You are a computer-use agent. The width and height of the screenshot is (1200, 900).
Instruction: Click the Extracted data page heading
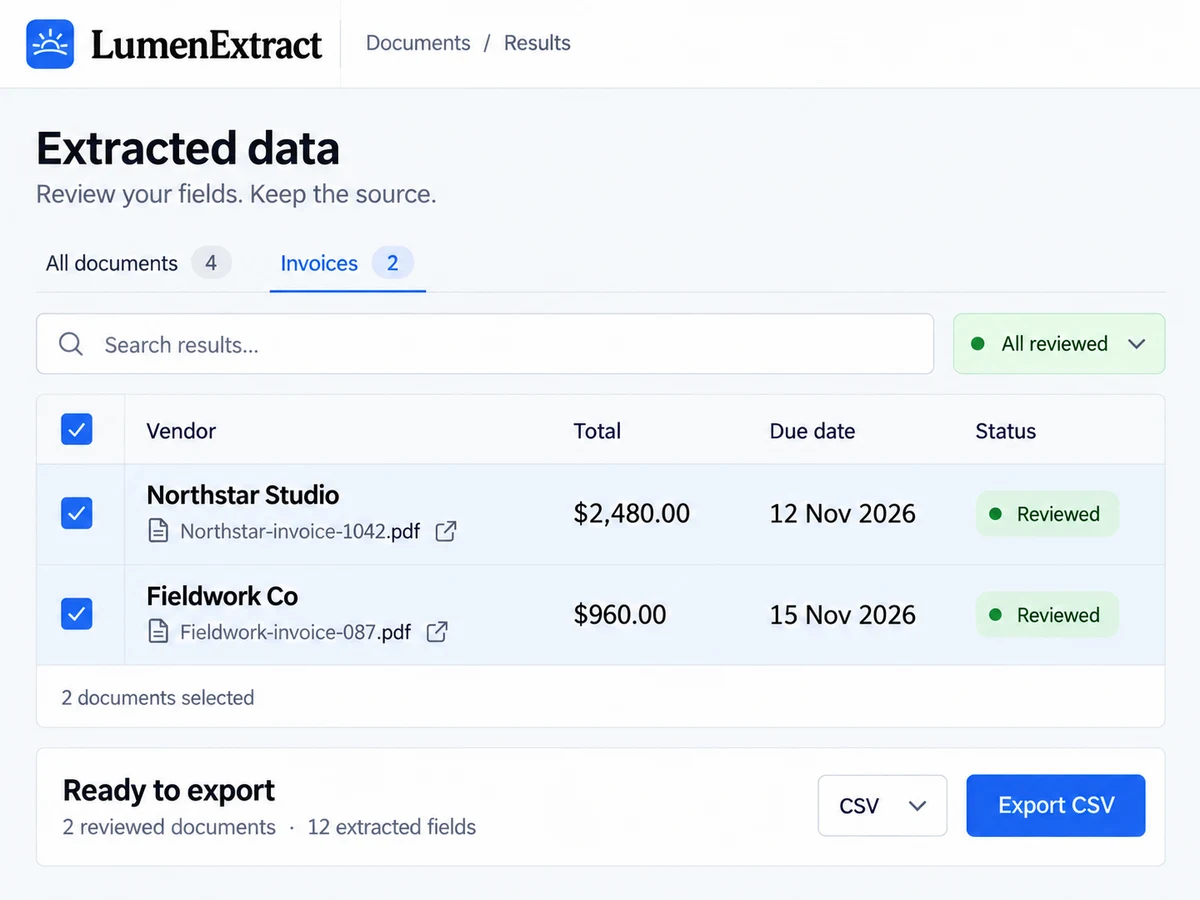click(188, 148)
